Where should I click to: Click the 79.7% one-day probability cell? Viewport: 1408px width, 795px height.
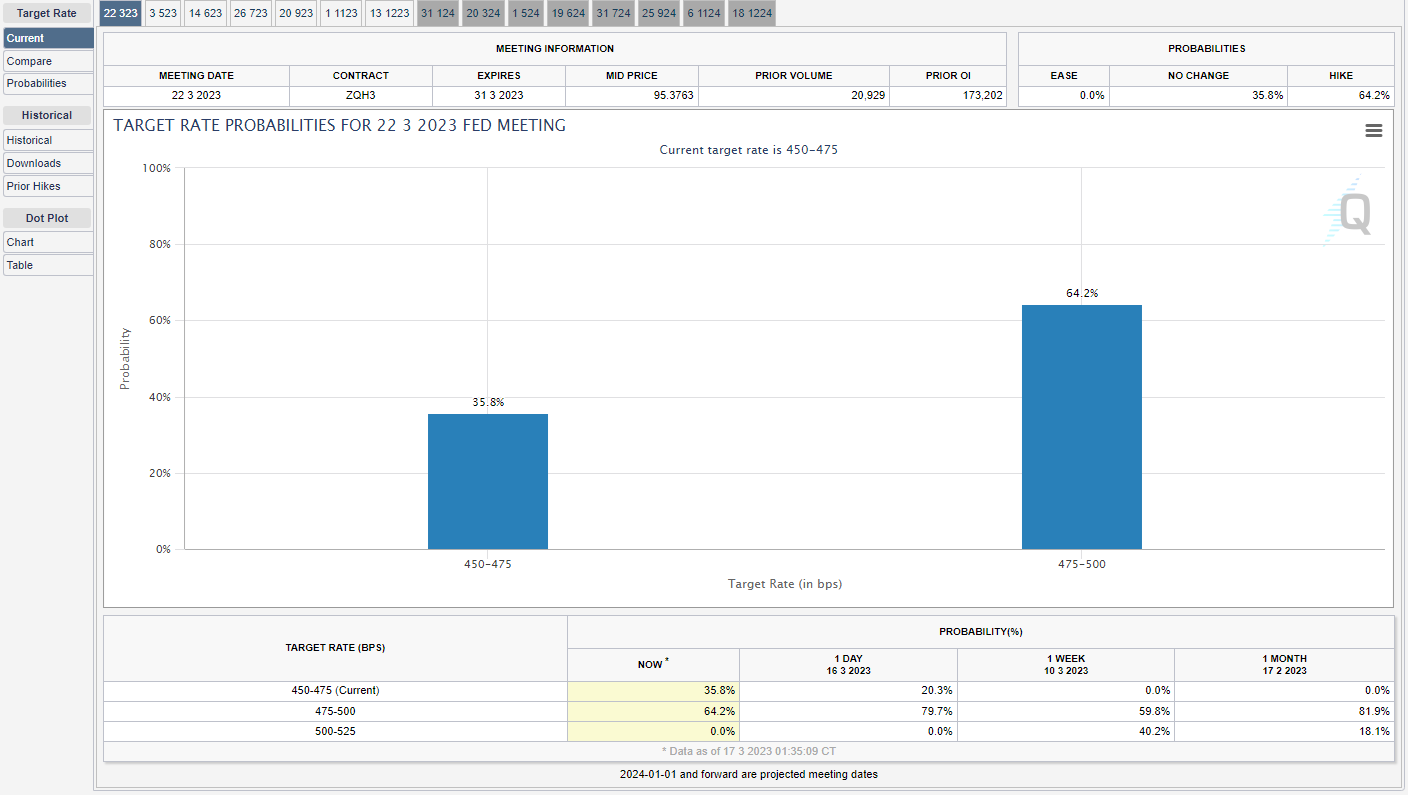coord(848,711)
